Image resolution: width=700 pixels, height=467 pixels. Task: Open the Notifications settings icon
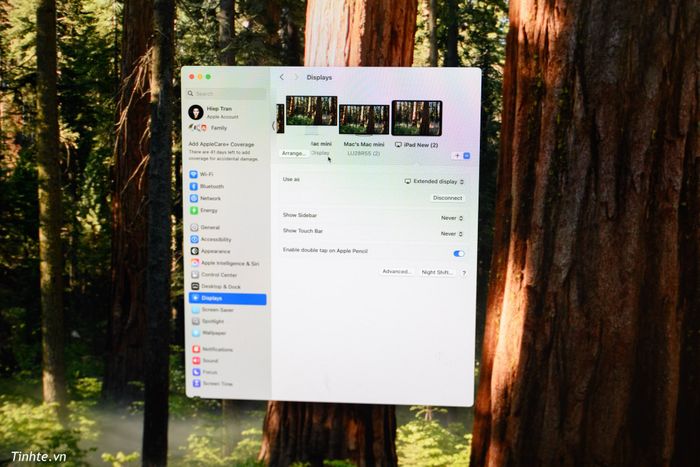196,349
